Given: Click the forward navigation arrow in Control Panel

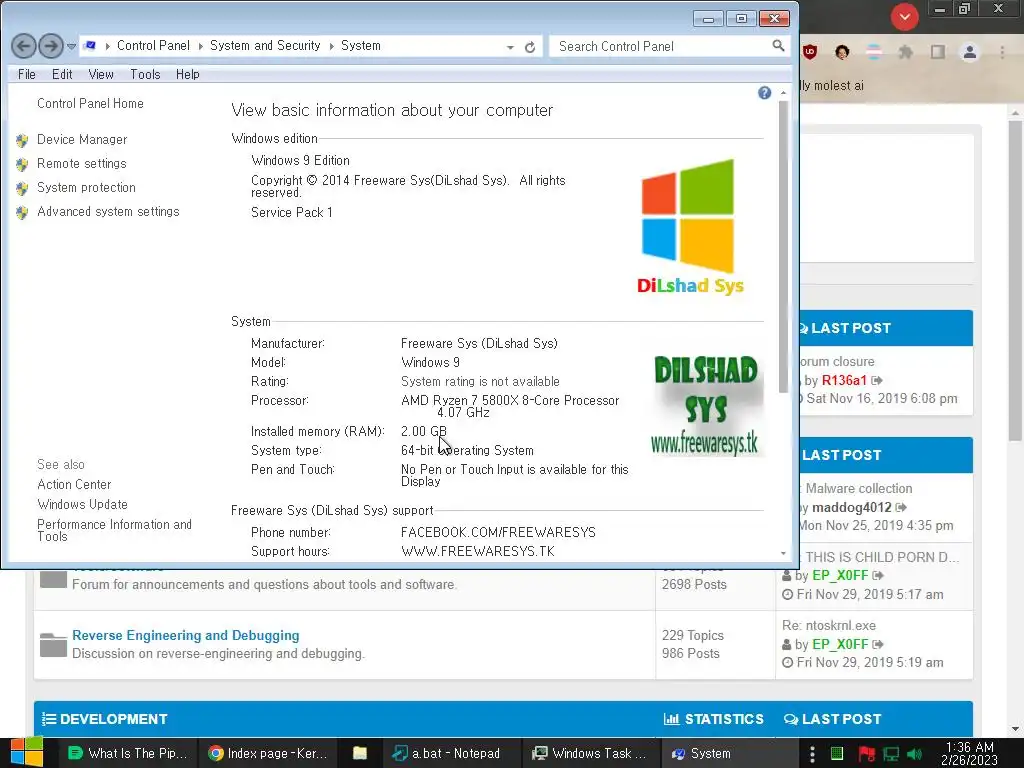Looking at the screenshot, I should pyautogui.click(x=51, y=46).
